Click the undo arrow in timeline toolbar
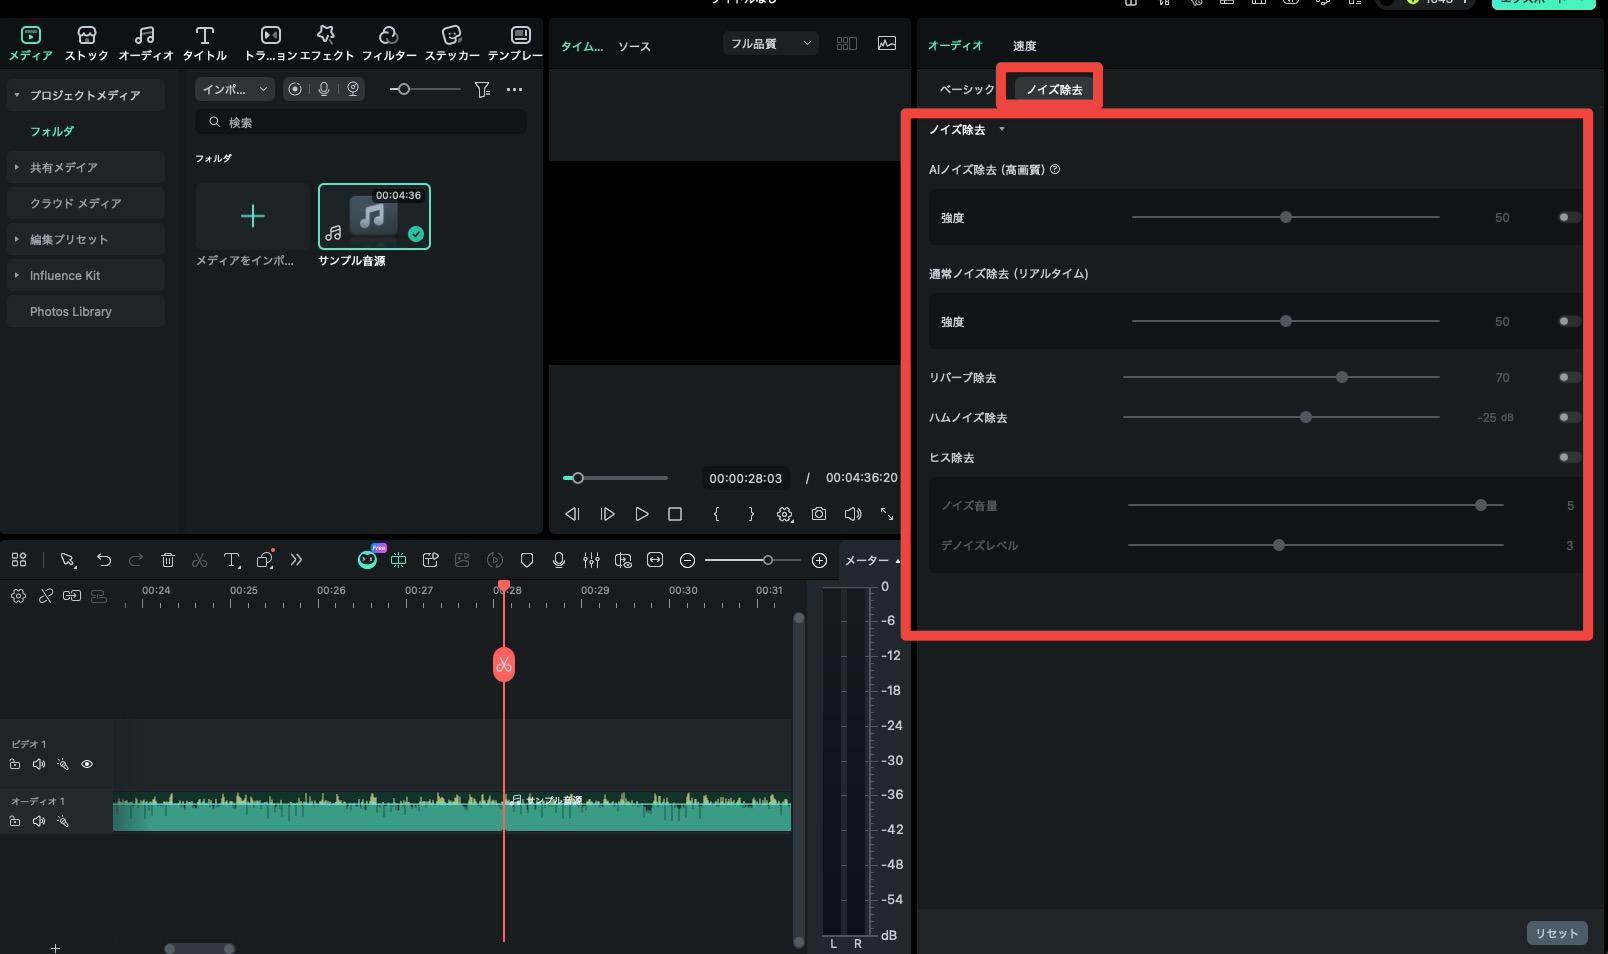The image size is (1608, 954). coord(103,560)
